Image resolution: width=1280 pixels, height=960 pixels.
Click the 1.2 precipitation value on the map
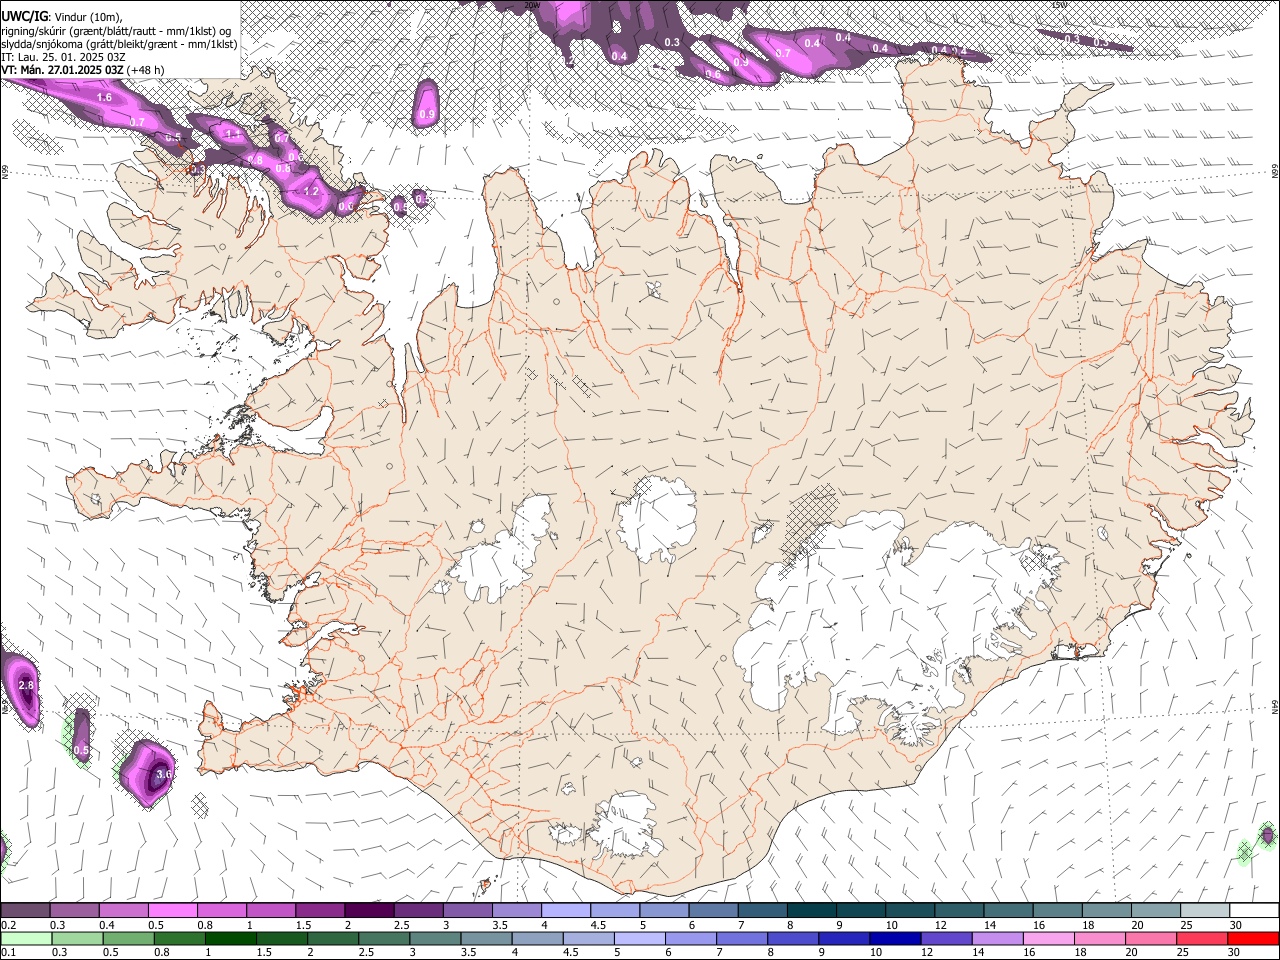coord(311,191)
